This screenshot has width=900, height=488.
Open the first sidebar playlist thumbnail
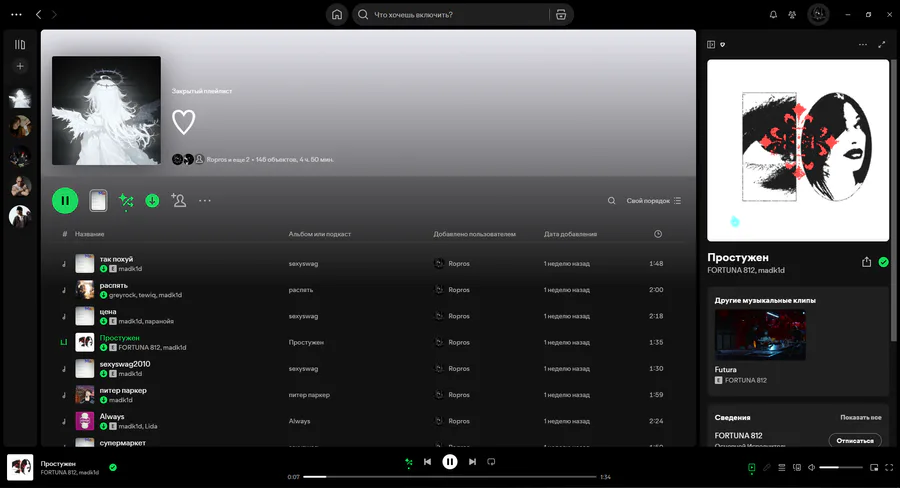[x=20, y=98]
